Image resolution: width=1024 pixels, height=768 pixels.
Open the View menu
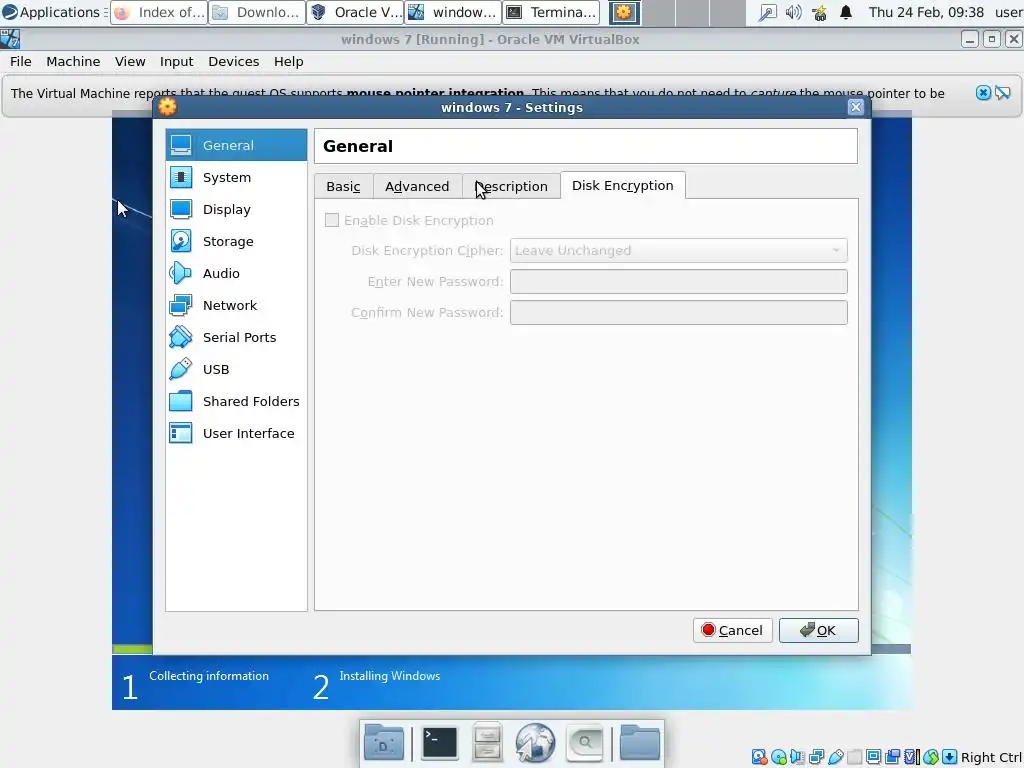point(130,61)
